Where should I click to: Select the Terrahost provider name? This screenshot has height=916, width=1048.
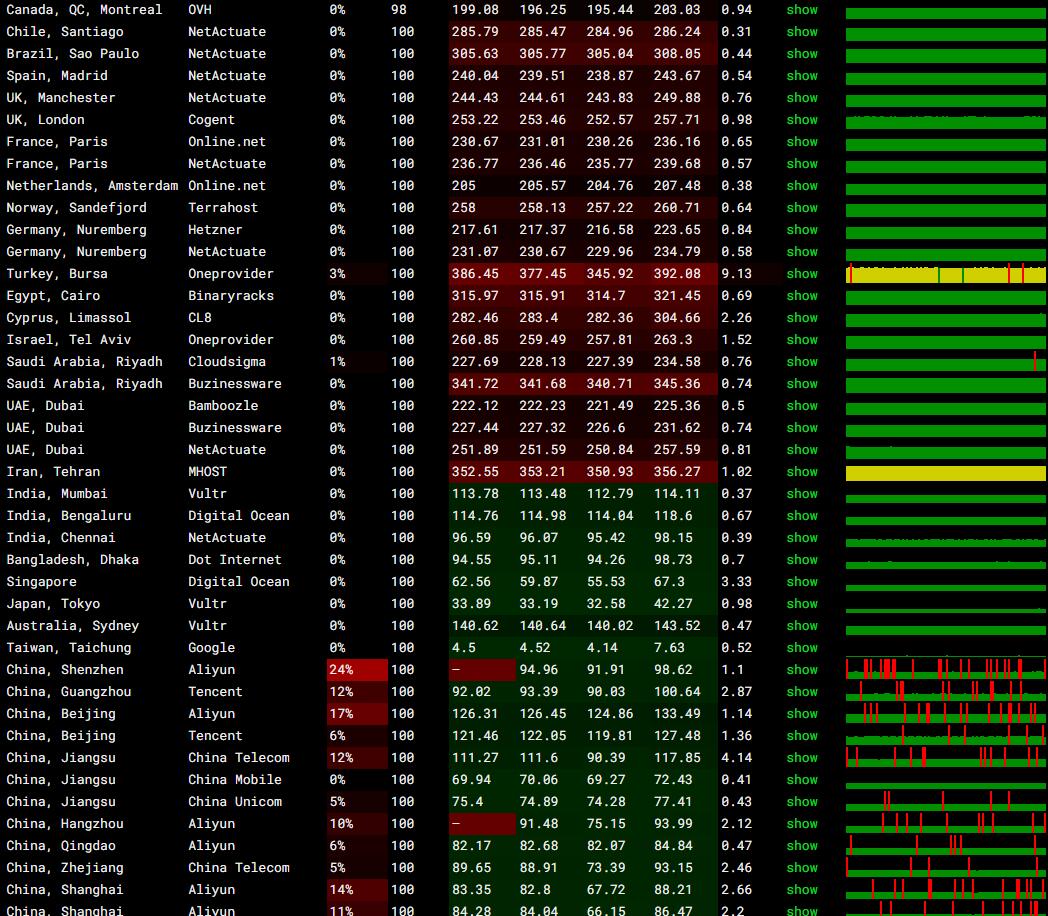(223, 208)
